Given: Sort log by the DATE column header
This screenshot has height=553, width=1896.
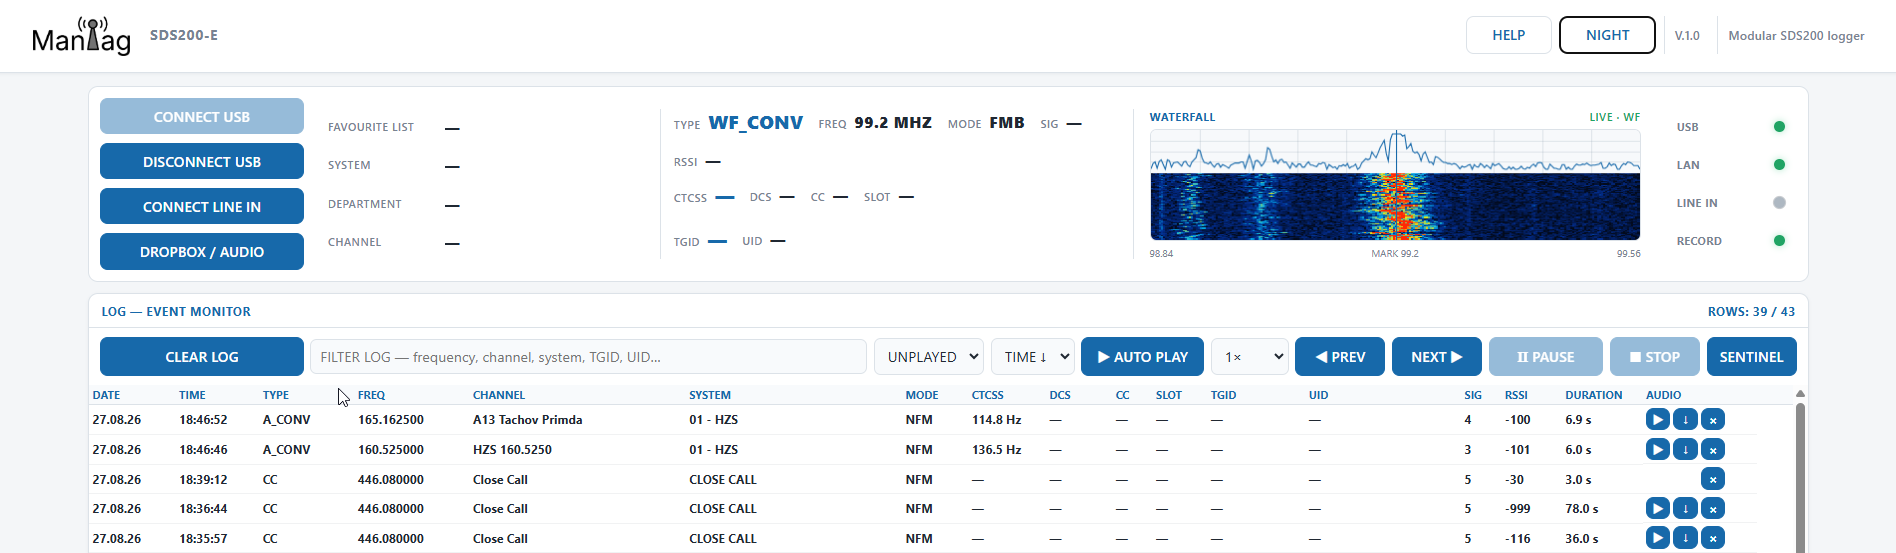Looking at the screenshot, I should (106, 395).
